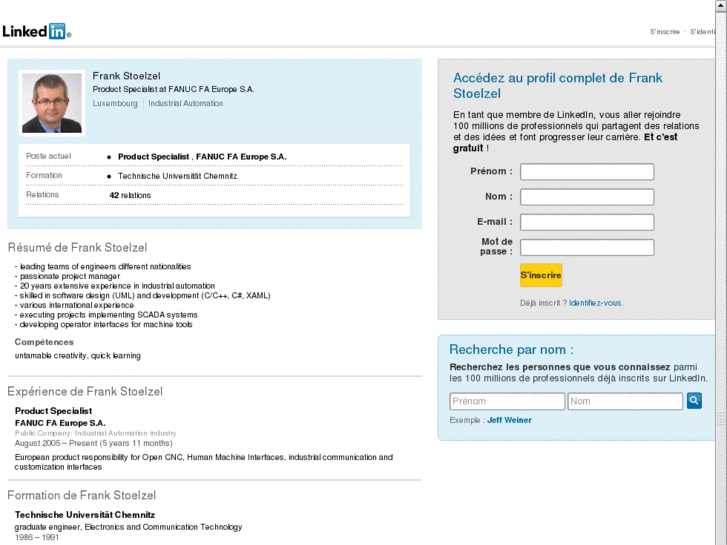Click the Compétences subheading
The image size is (727, 545).
point(44,342)
